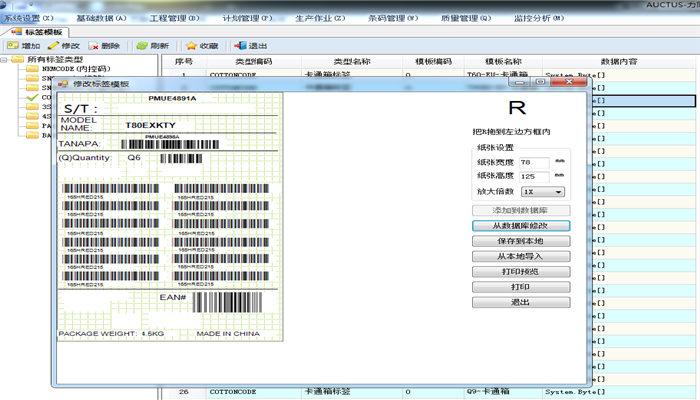700x400 pixels.
Task: Select the NBMCODE (内控码) tree item
Action: coord(76,69)
